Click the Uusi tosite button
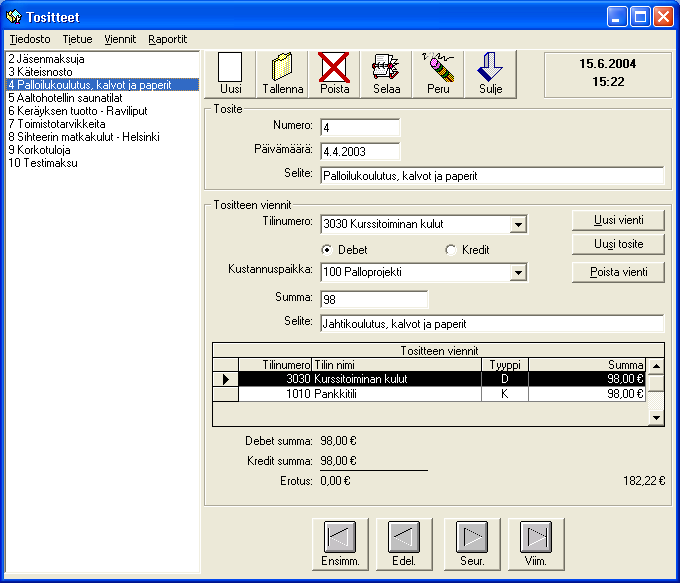Screen dimensions: 680x583 coord(618,244)
